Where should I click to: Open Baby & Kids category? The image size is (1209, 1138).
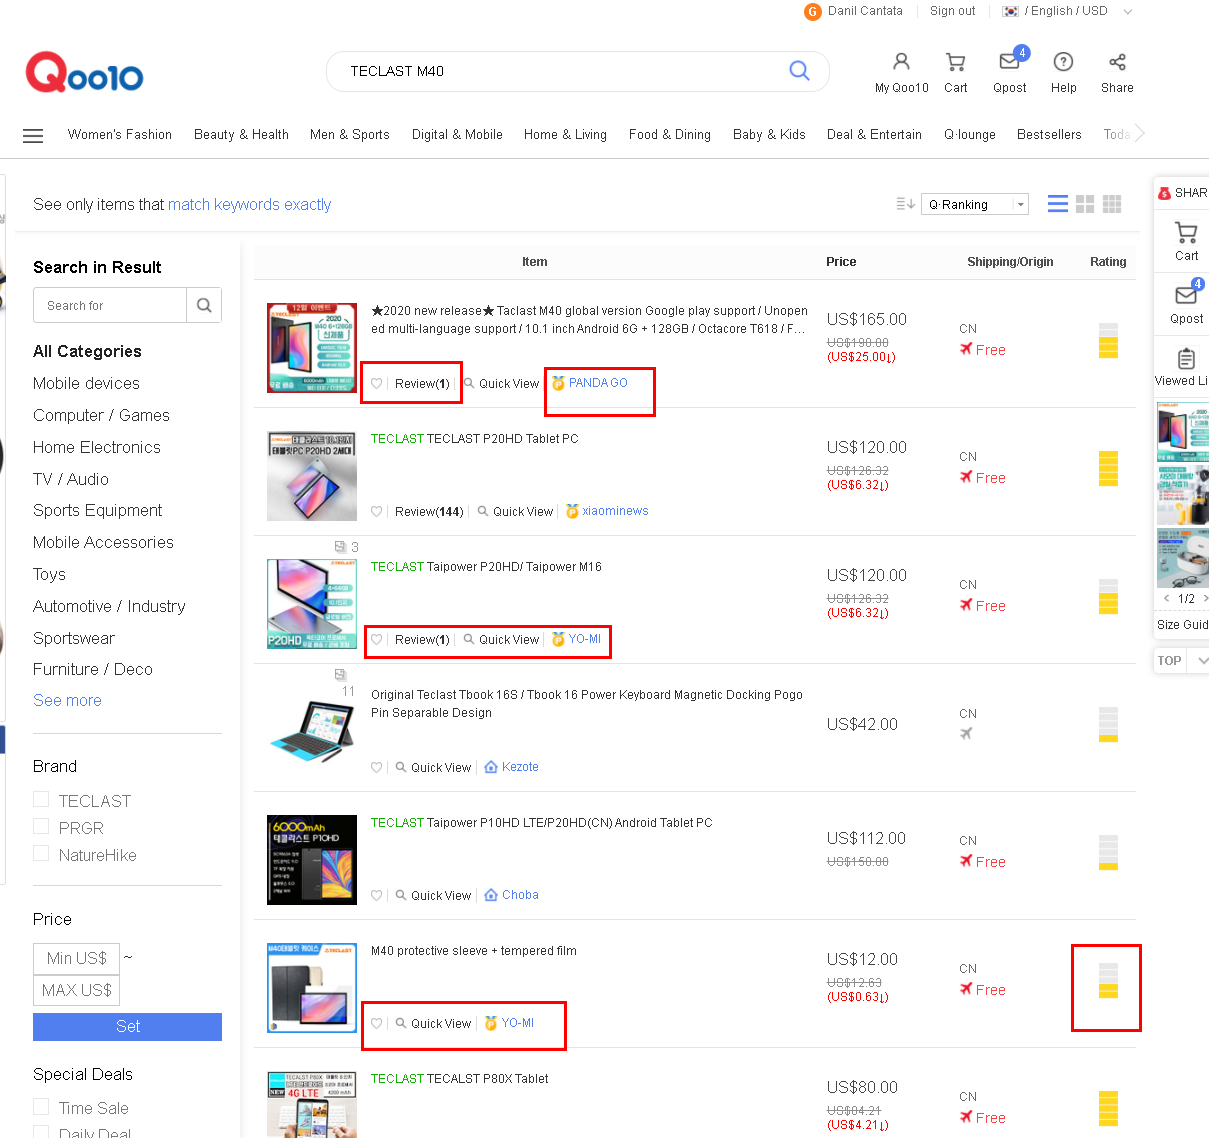pyautogui.click(x=769, y=135)
